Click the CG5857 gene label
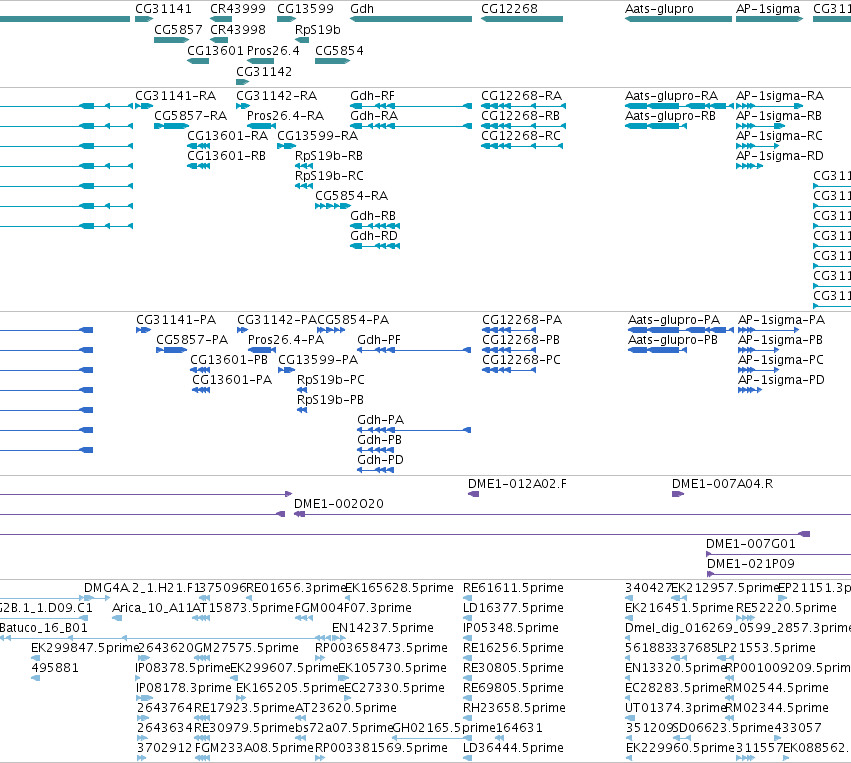 click(x=178, y=29)
